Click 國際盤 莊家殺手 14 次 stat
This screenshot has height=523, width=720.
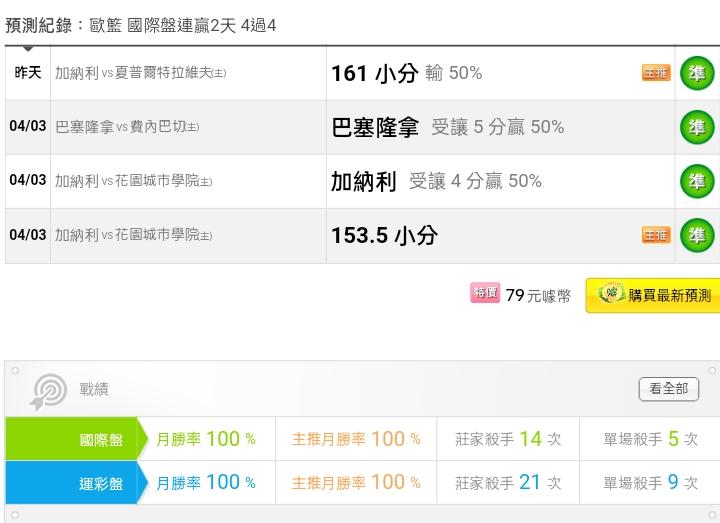tap(508, 439)
